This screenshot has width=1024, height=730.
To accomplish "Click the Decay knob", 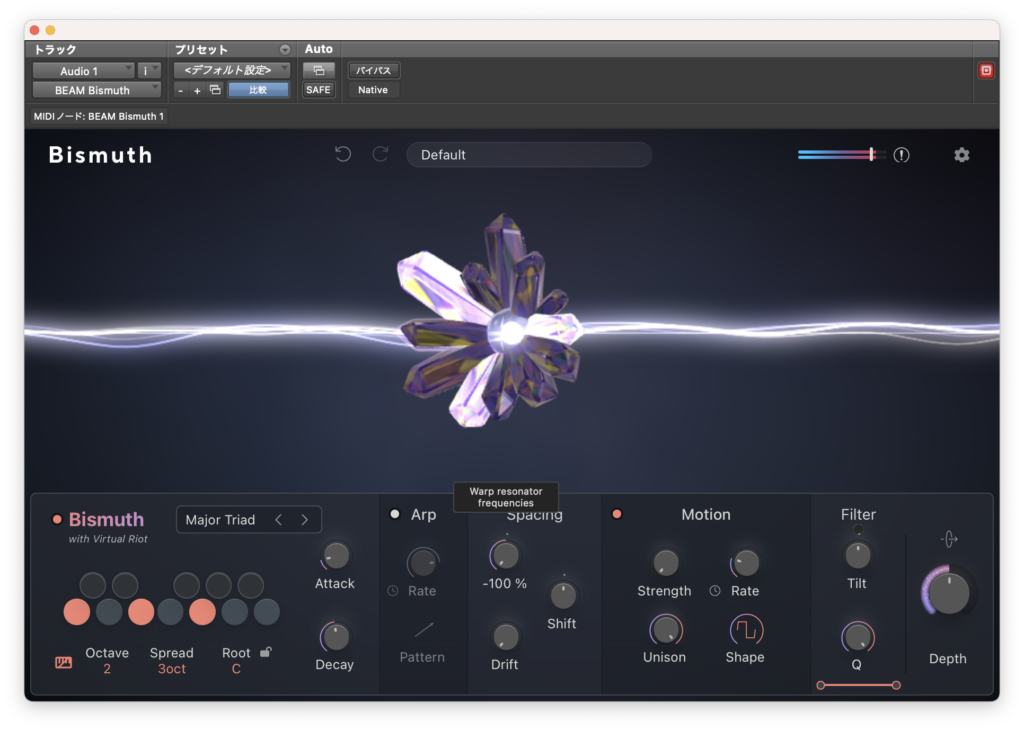I will [x=335, y=637].
